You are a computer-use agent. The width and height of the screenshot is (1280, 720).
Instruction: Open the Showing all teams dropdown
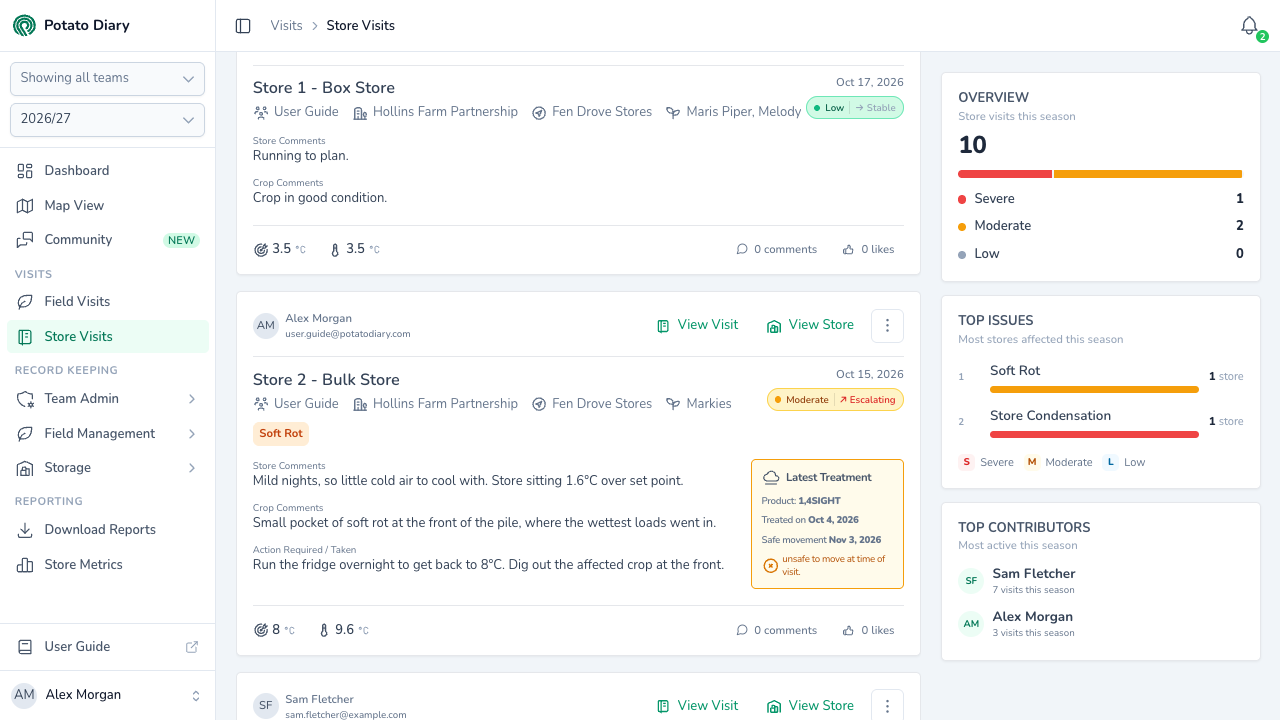107,78
